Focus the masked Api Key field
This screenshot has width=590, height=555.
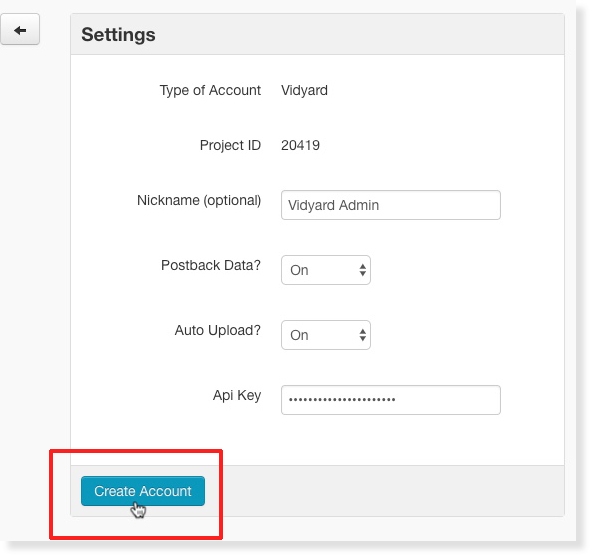coord(391,400)
